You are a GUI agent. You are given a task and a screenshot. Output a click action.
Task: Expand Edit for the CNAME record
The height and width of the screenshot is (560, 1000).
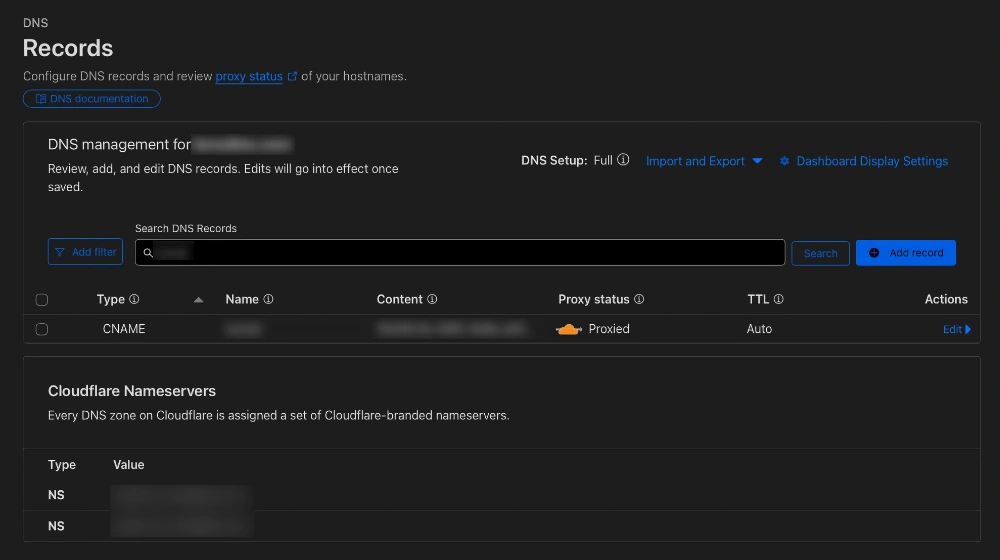(x=957, y=329)
